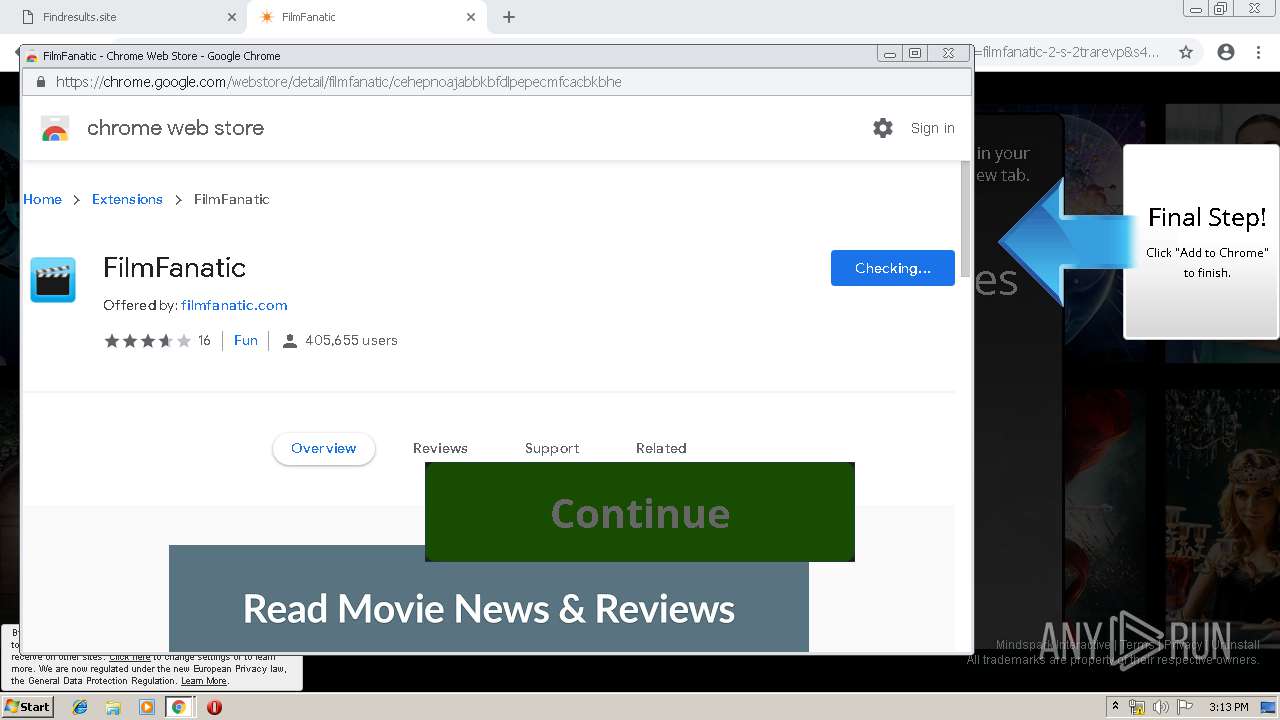Click the '405,655 users' text

(351, 341)
